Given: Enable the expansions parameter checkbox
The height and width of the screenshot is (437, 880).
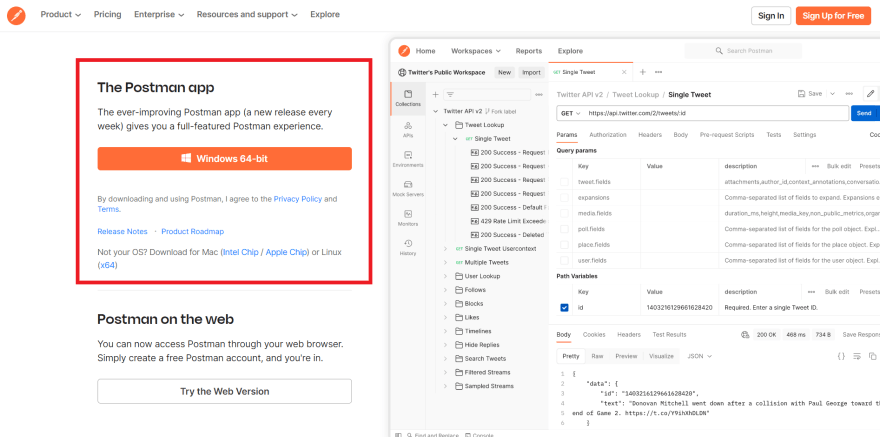Looking at the screenshot, I should 565,198.
